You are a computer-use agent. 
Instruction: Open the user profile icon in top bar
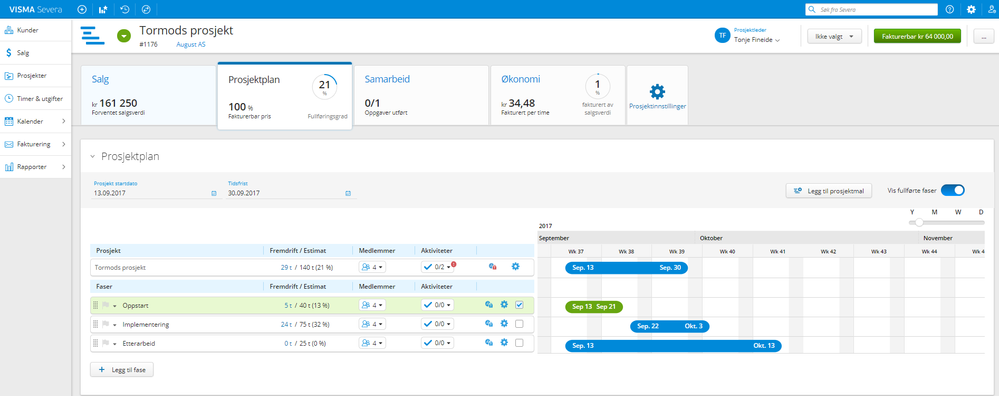pos(991,10)
